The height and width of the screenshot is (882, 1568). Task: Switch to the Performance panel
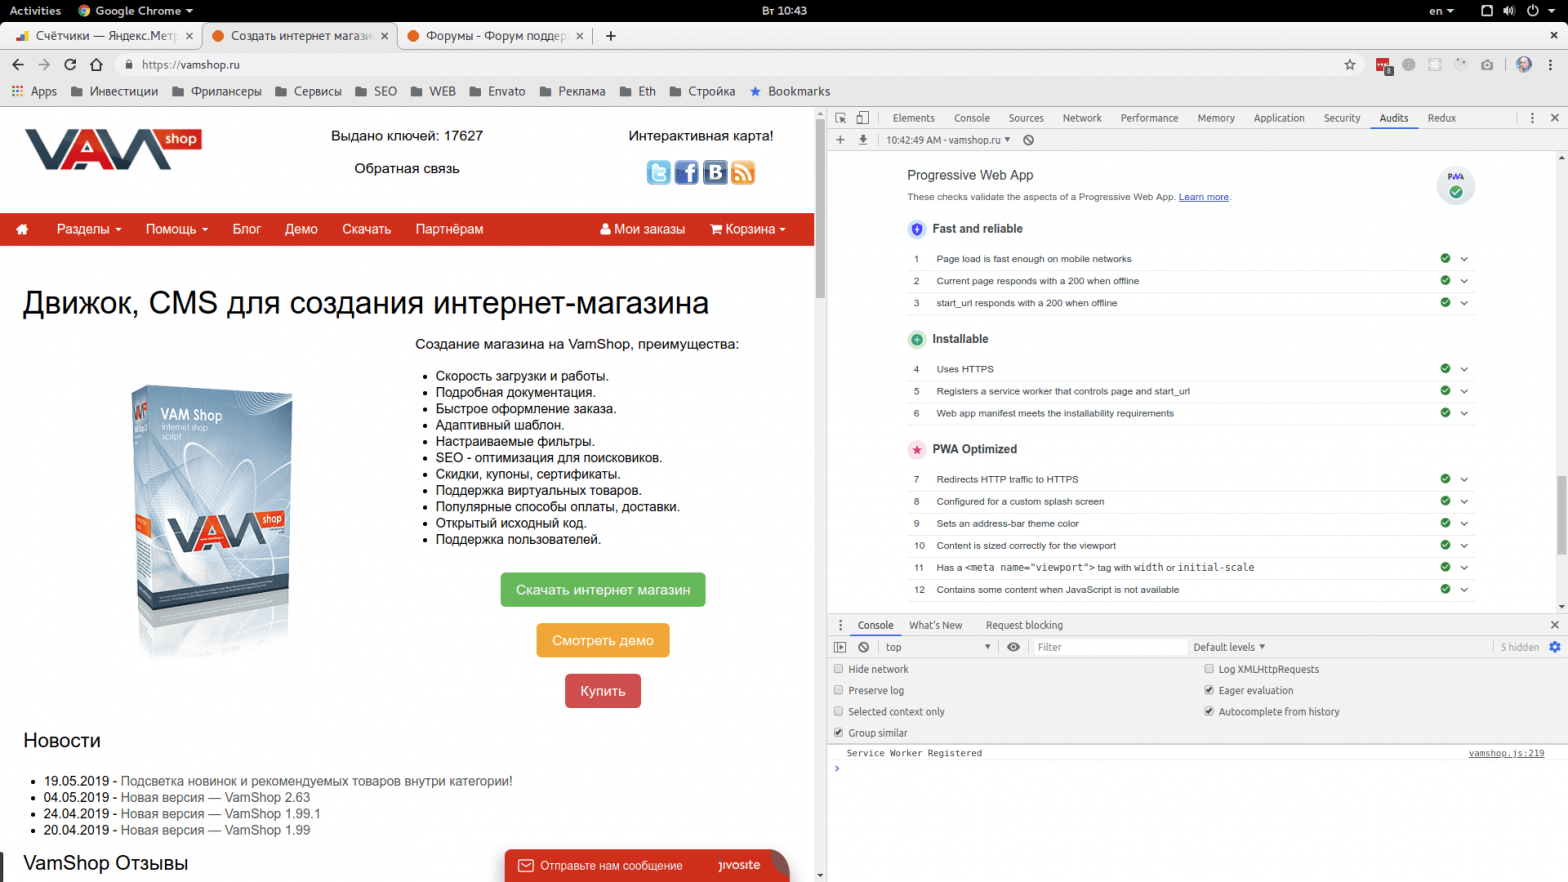tap(1149, 118)
